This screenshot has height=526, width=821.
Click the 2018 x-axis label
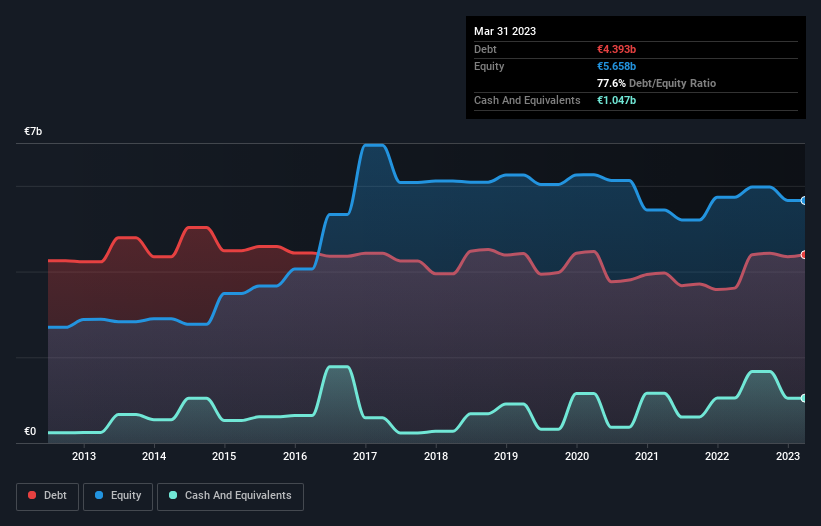click(x=436, y=456)
